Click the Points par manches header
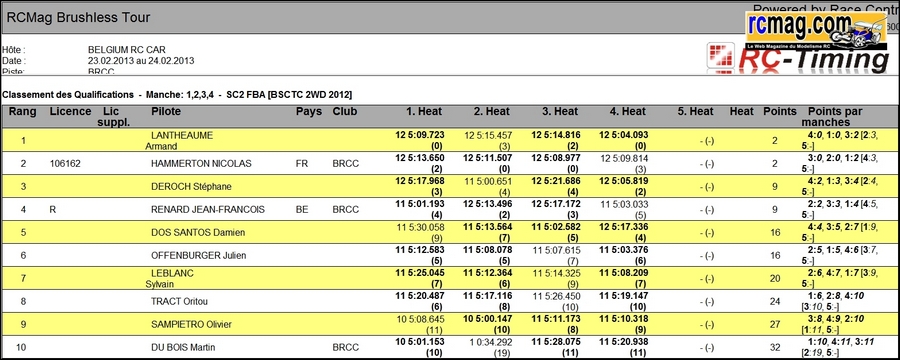 (831, 117)
